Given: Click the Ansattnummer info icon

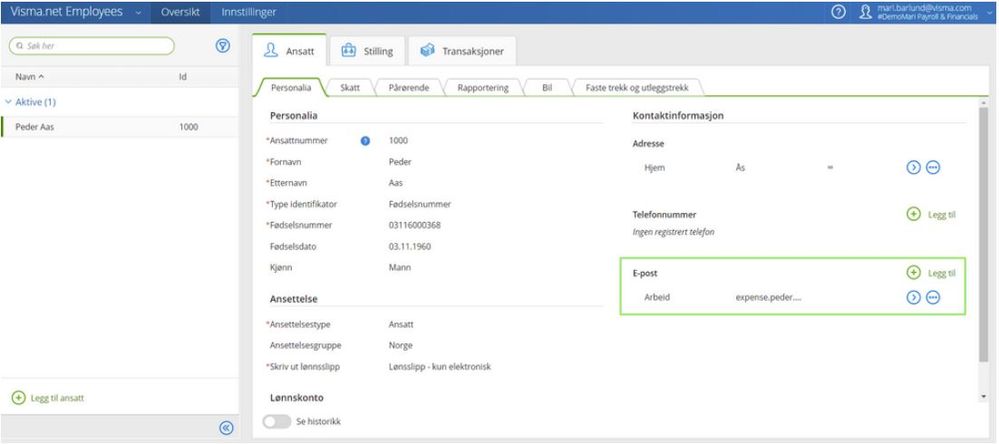Looking at the screenshot, I should [365, 141].
